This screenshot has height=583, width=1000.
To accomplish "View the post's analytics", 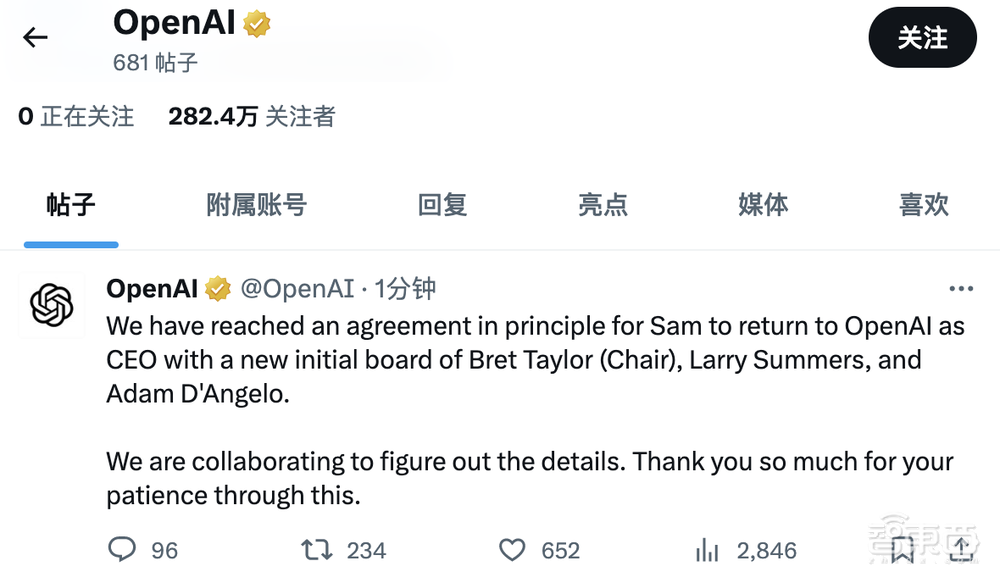I will 707,549.
